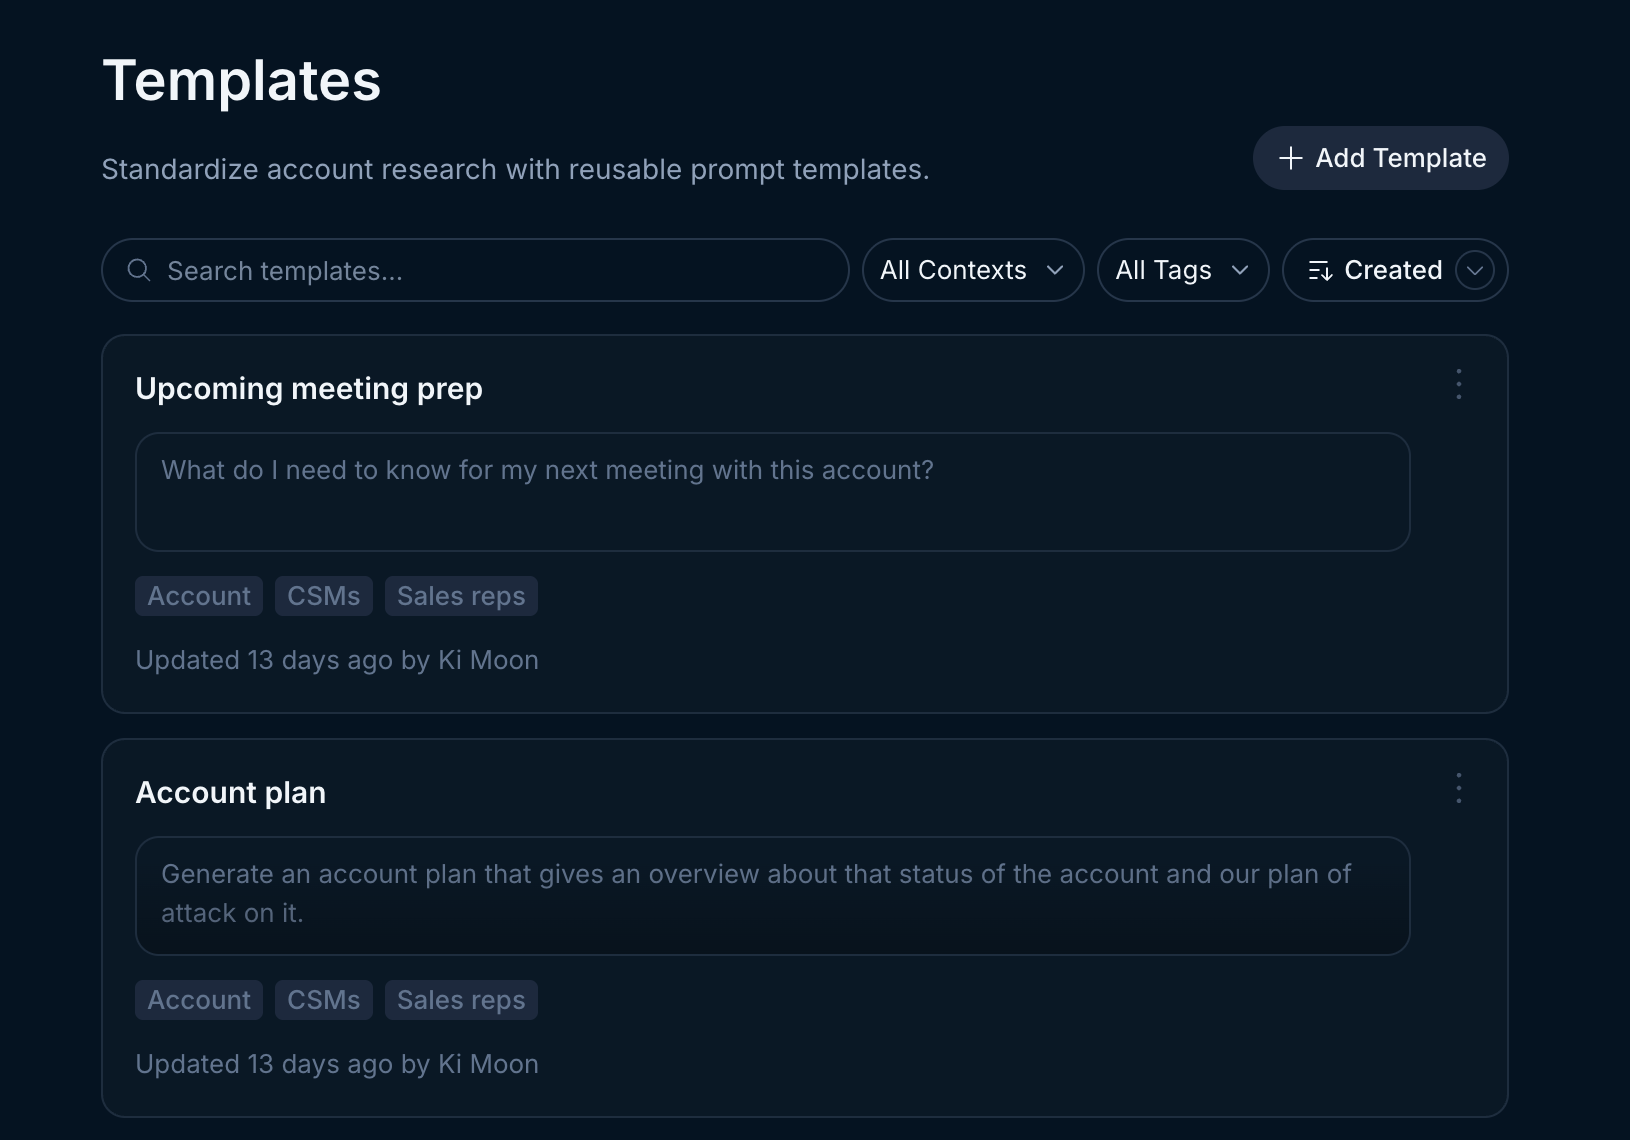Expand the All Contexts dropdown
Viewport: 1630px width, 1140px height.
[971, 270]
